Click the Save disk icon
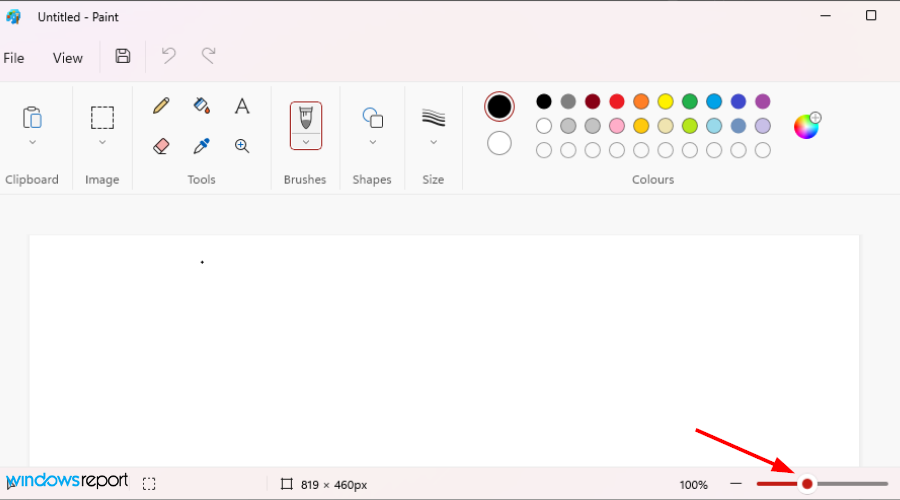900x500 pixels. tap(123, 57)
